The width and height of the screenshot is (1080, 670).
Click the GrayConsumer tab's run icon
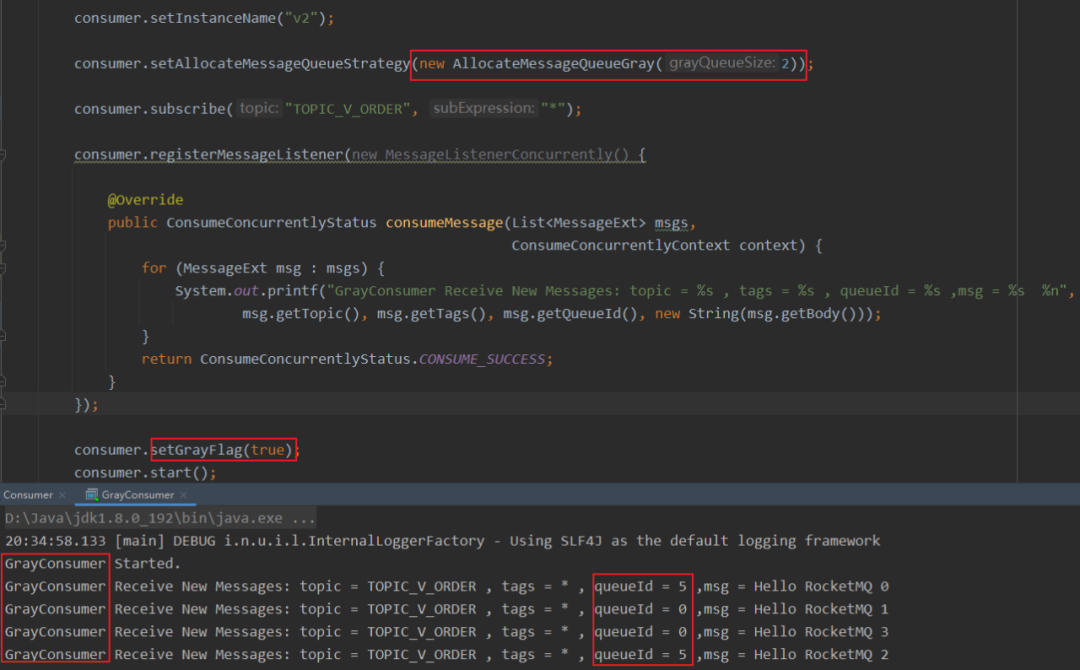click(x=92, y=495)
